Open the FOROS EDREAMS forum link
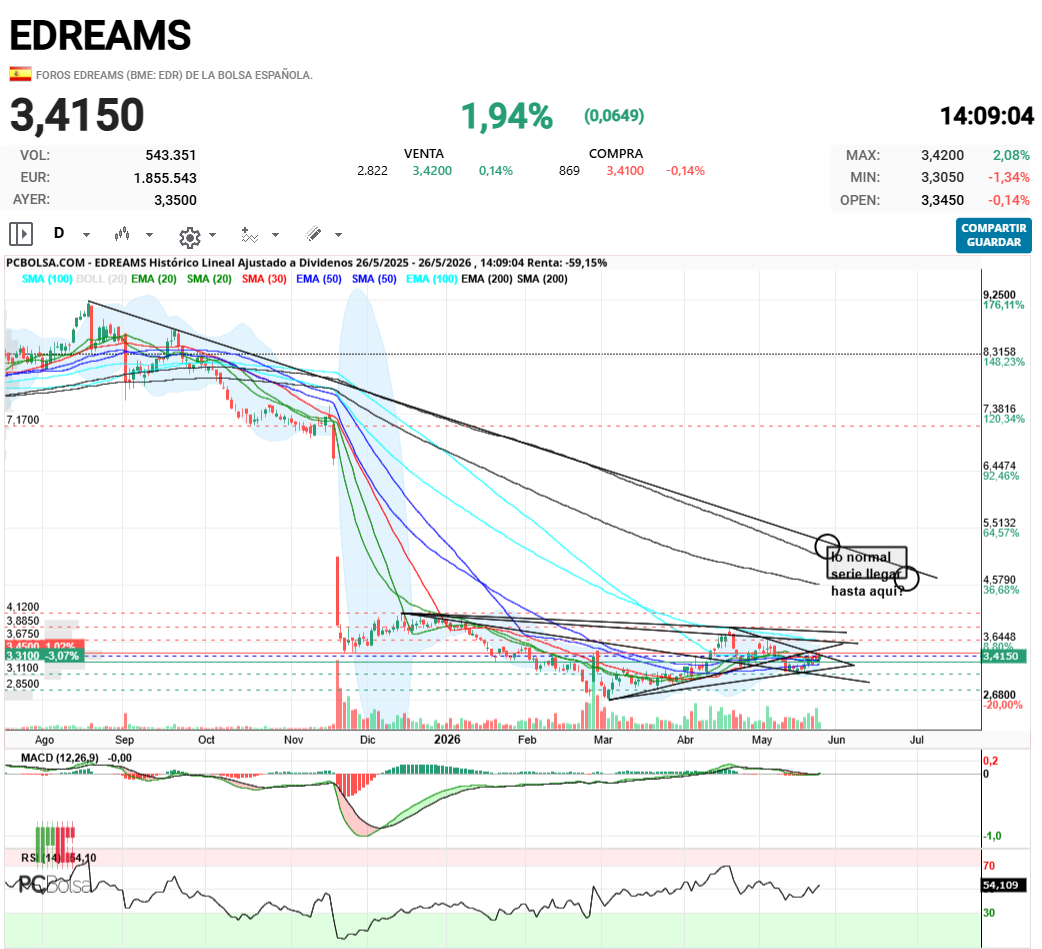 (174, 75)
